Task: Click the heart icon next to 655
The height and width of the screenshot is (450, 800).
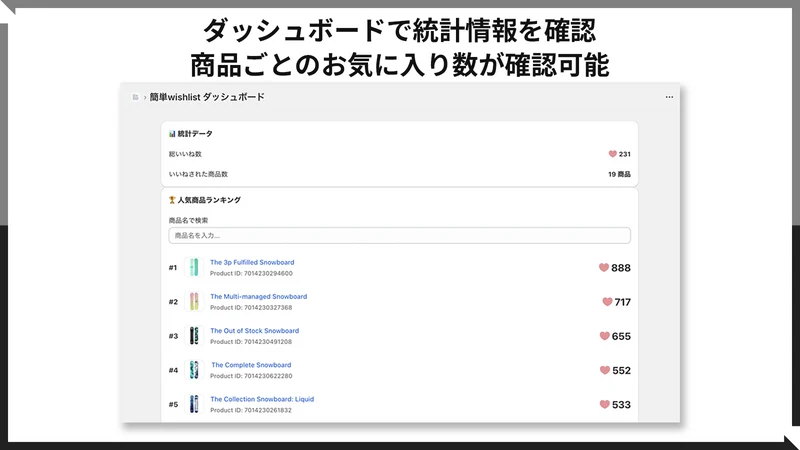Action: point(605,336)
